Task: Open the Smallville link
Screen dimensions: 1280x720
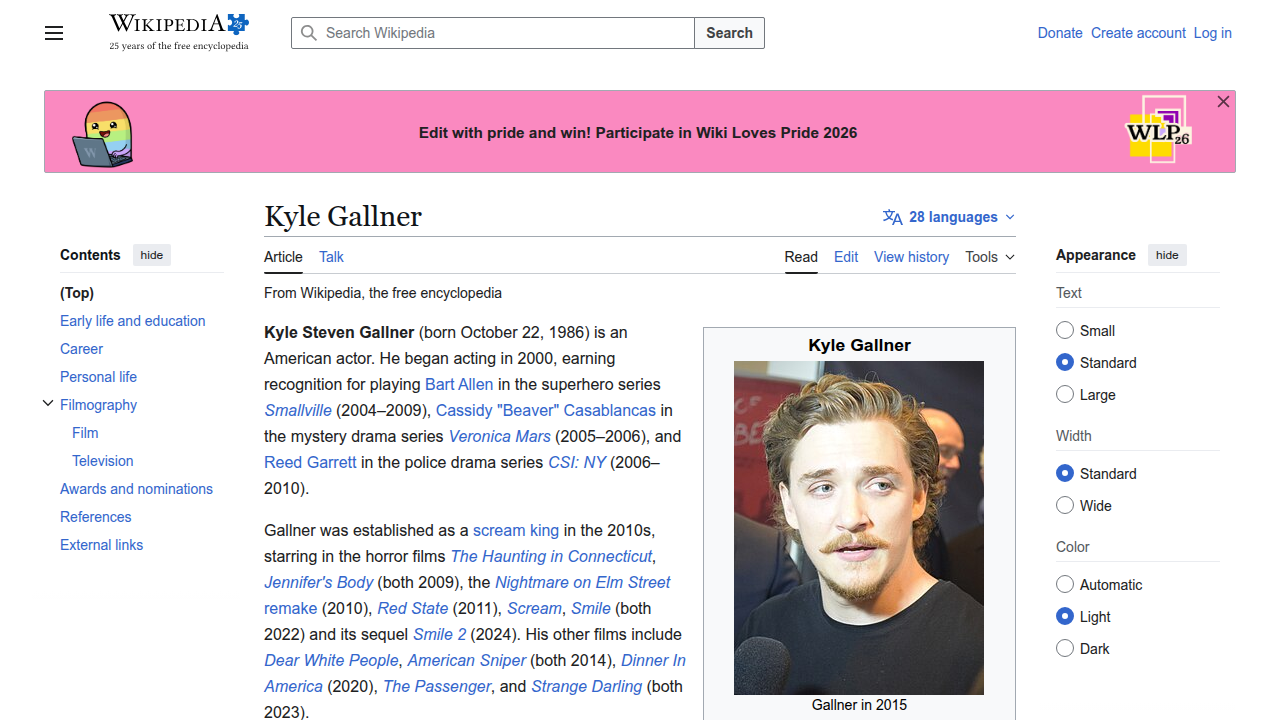Action: 298,410
